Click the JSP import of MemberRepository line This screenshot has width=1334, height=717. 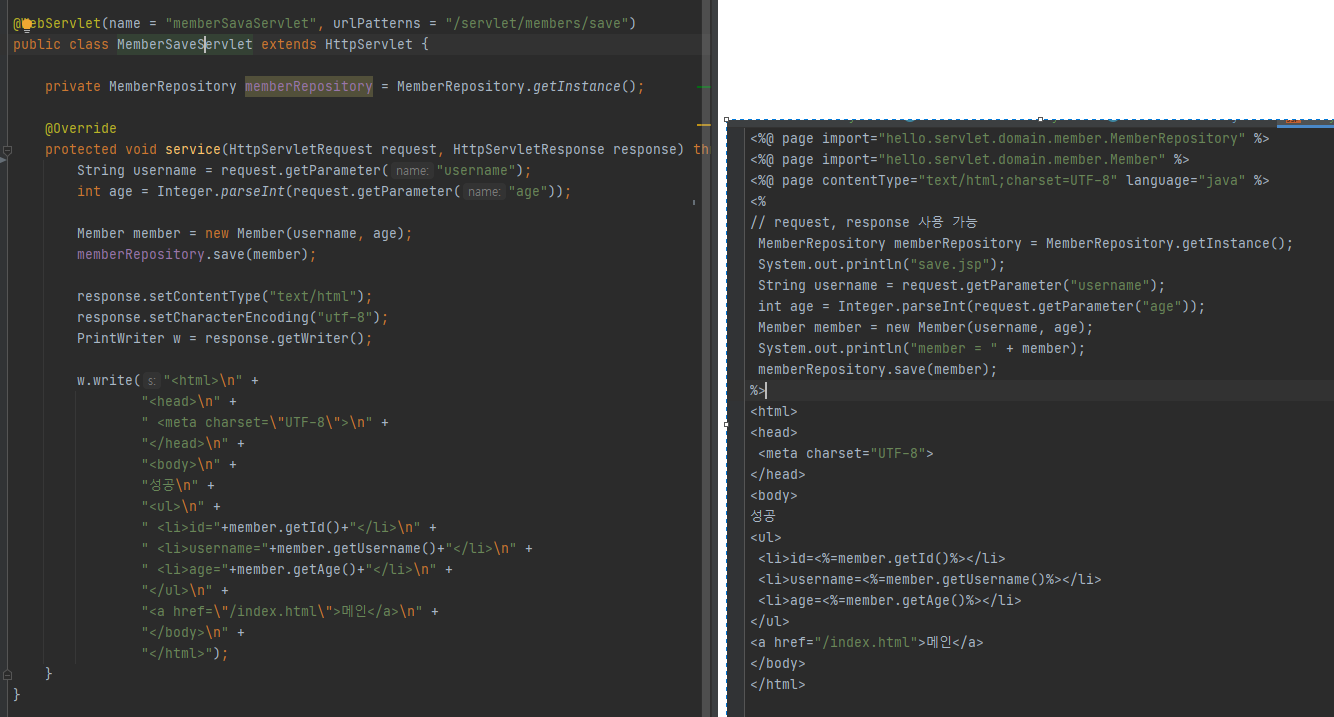coord(1010,138)
